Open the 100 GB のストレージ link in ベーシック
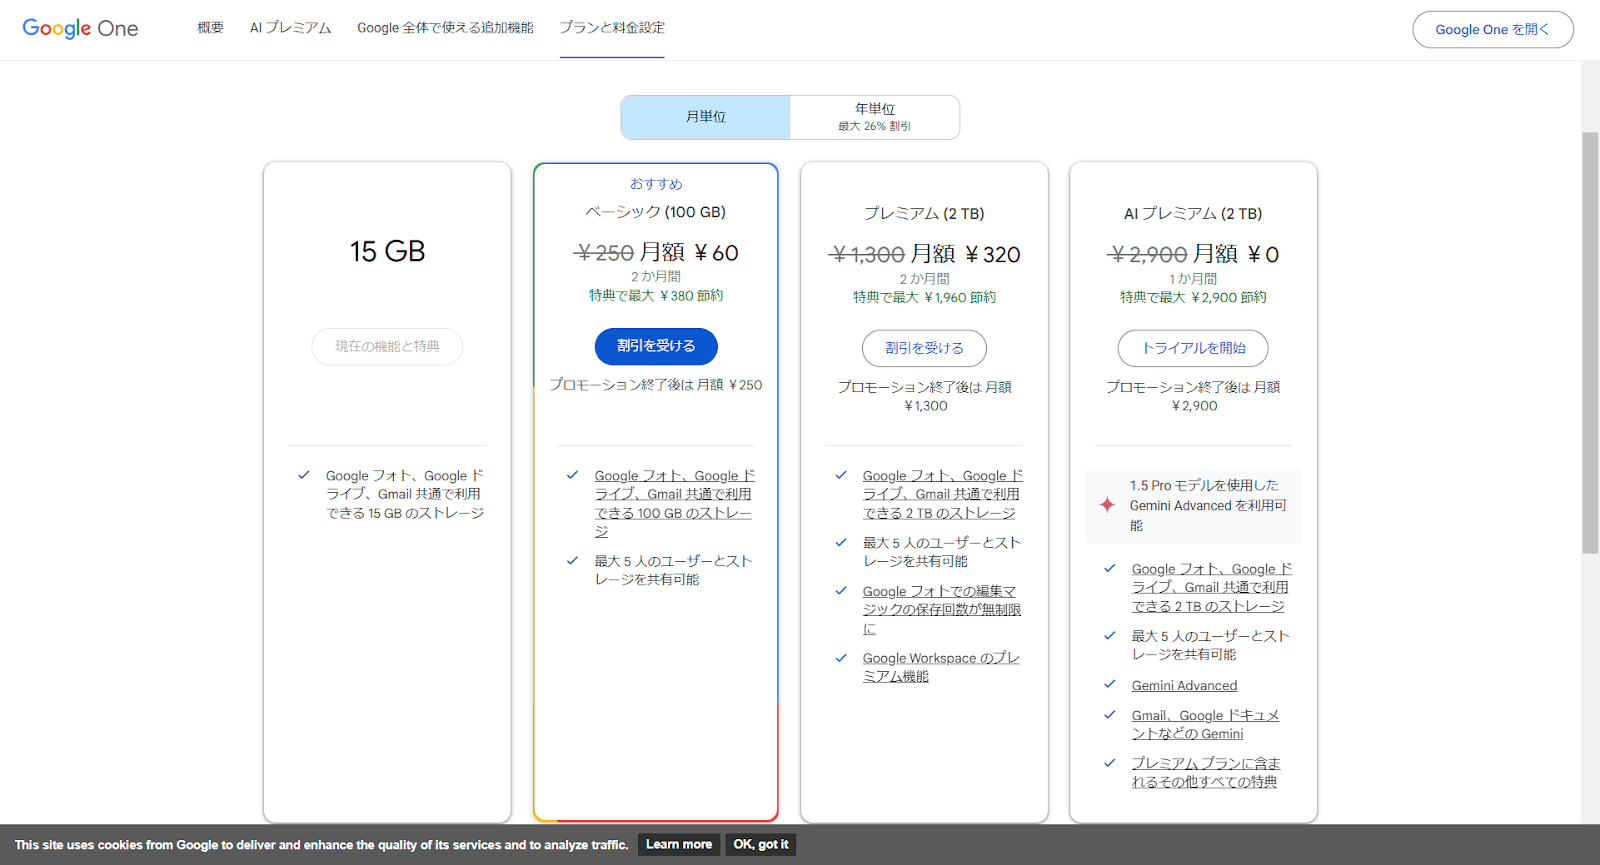 click(x=673, y=503)
